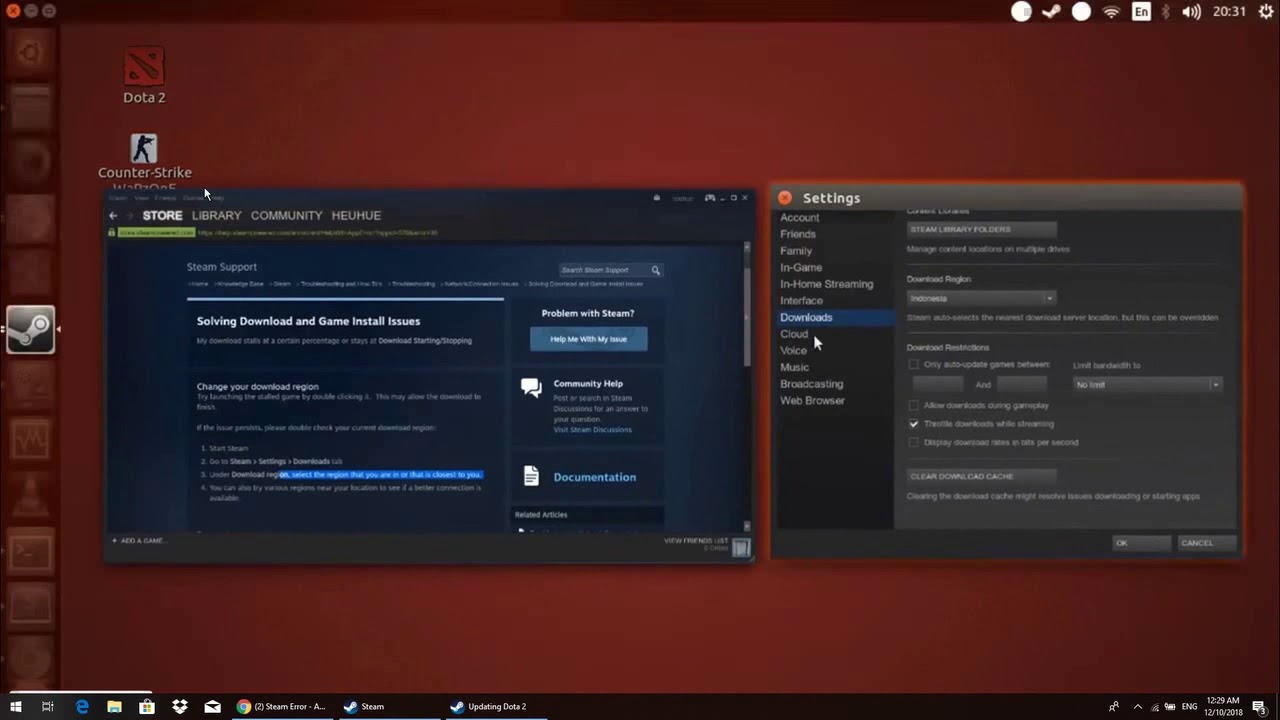The image size is (1280, 720).
Task: Open the HEUHUE profile tab in Steam
Action: (x=356, y=215)
